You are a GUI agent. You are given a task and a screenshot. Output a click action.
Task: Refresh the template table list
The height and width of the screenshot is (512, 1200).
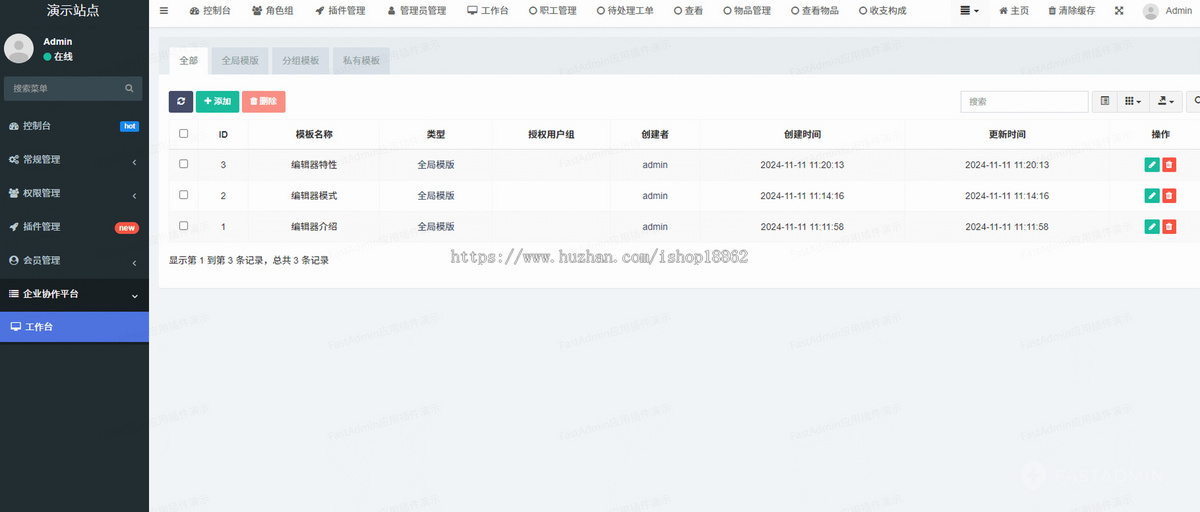pyautogui.click(x=180, y=101)
